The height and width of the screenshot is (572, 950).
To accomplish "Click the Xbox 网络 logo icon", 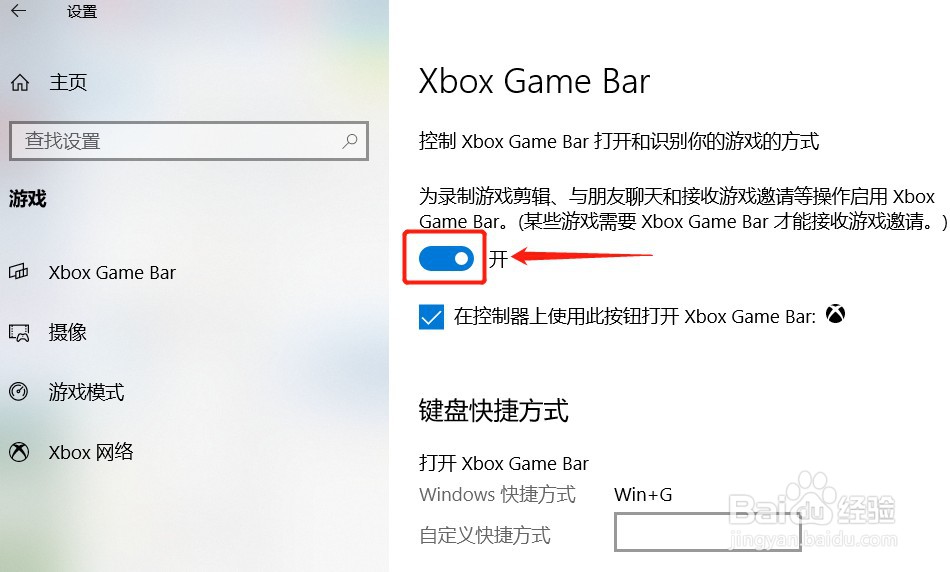I will point(19,451).
